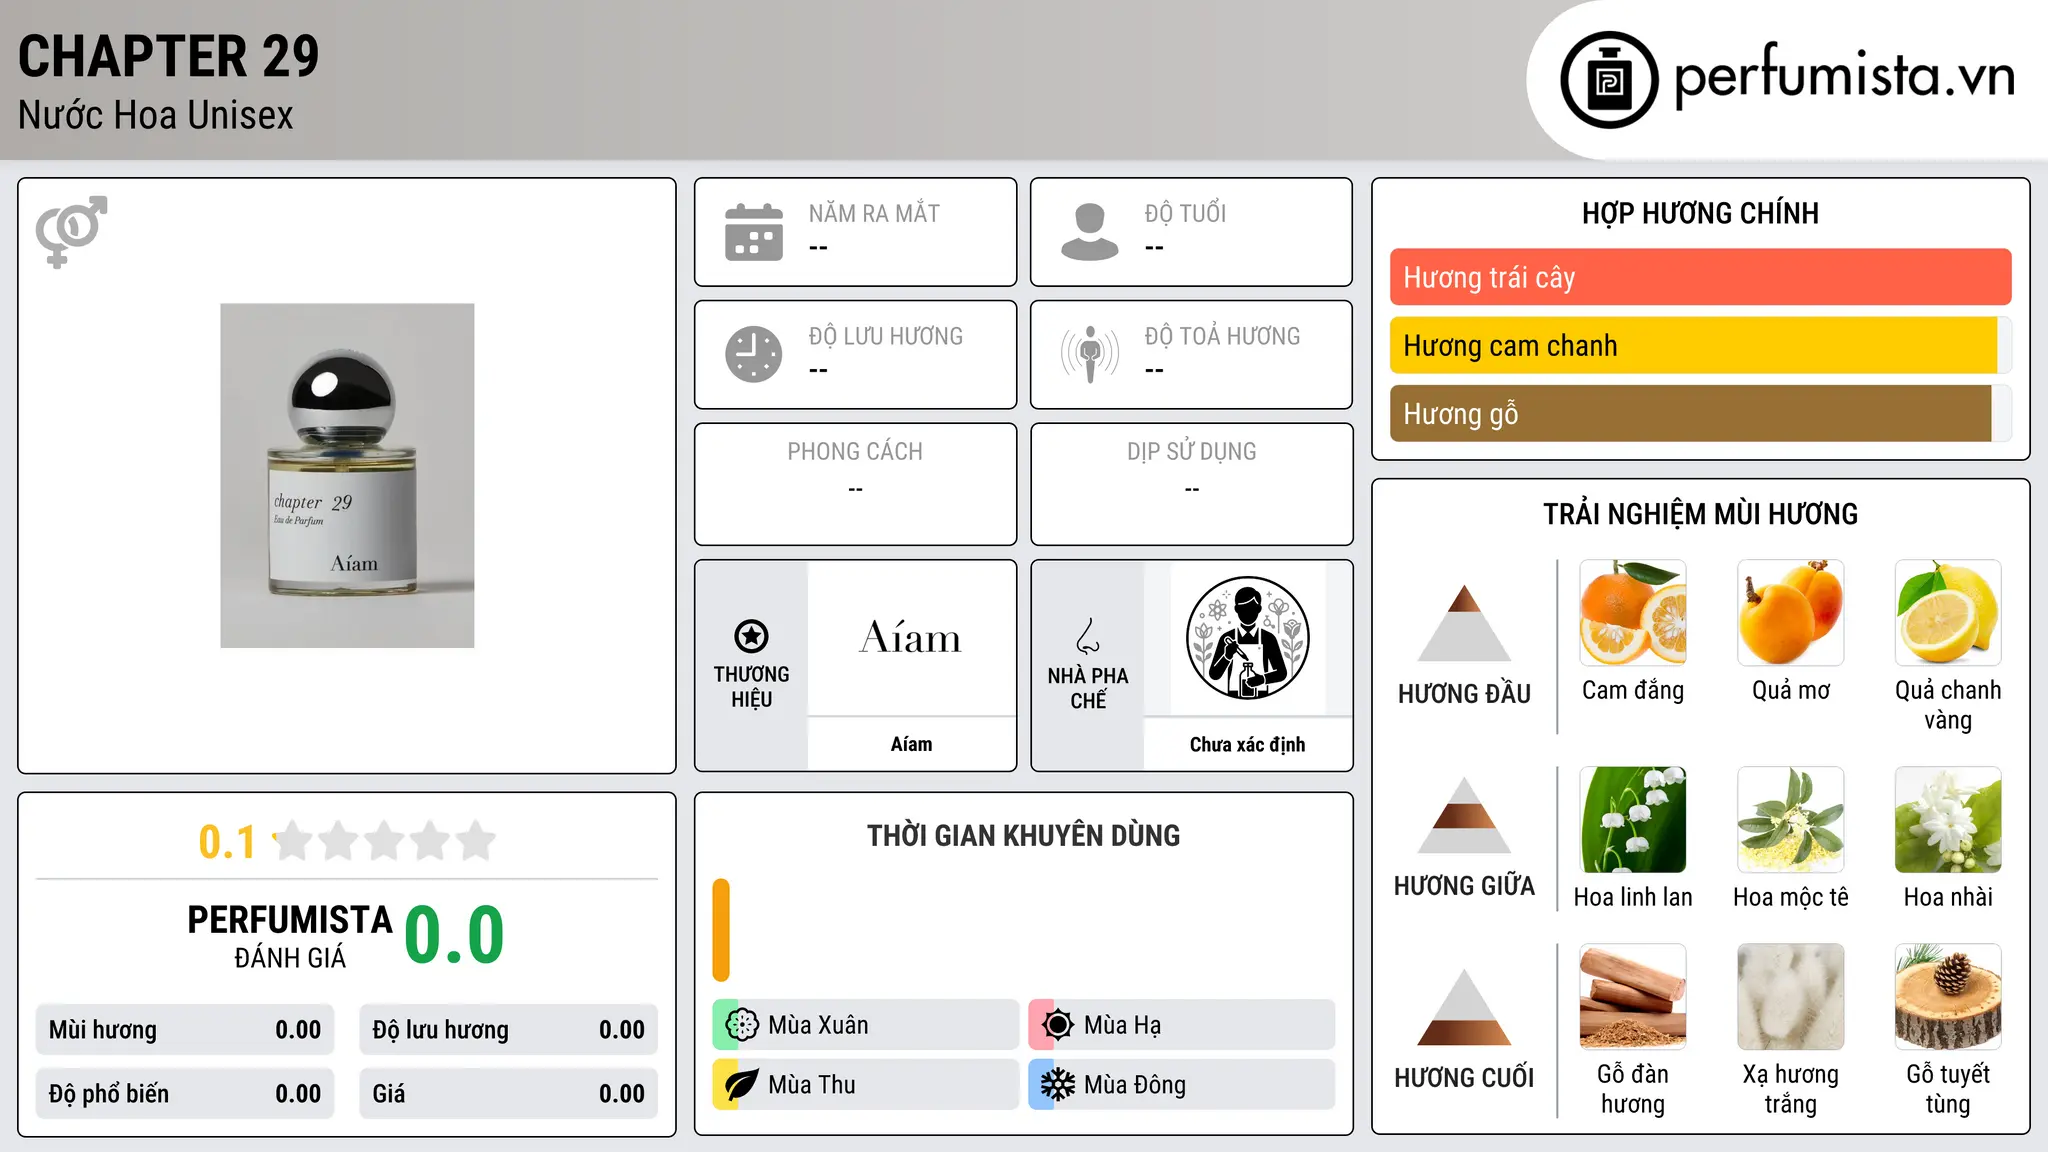The width and height of the screenshot is (2048, 1152).
Task: Click the Độ toả hương label
Action: point(1222,336)
